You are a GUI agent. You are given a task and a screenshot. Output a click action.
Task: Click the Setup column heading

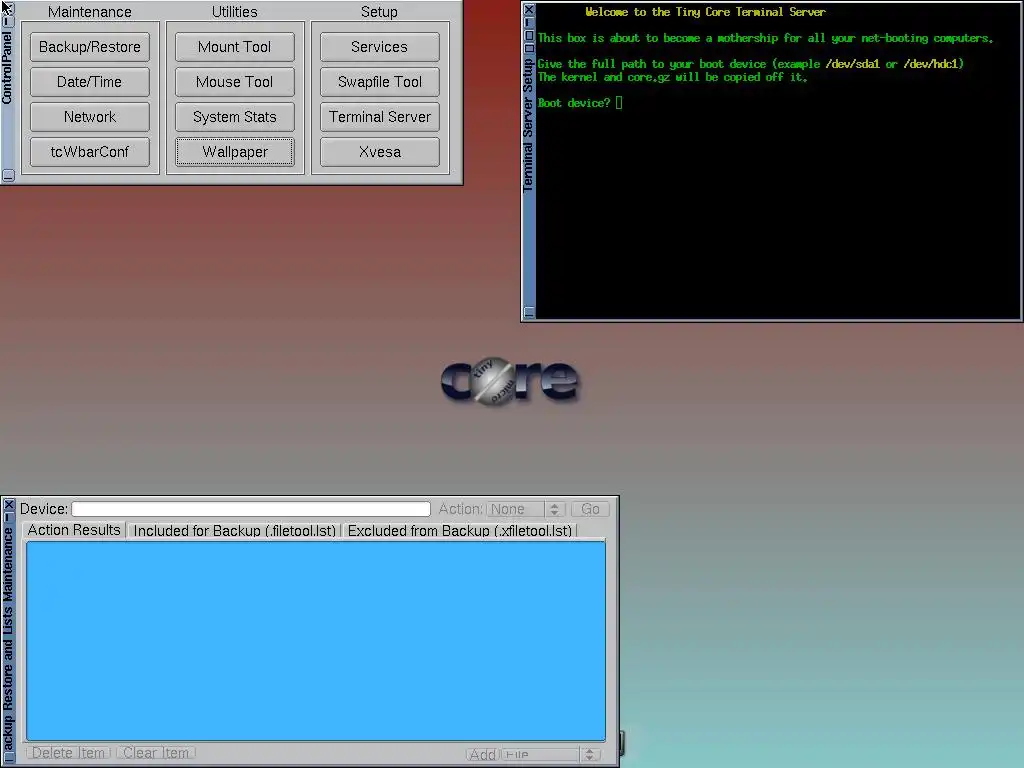[x=379, y=12]
